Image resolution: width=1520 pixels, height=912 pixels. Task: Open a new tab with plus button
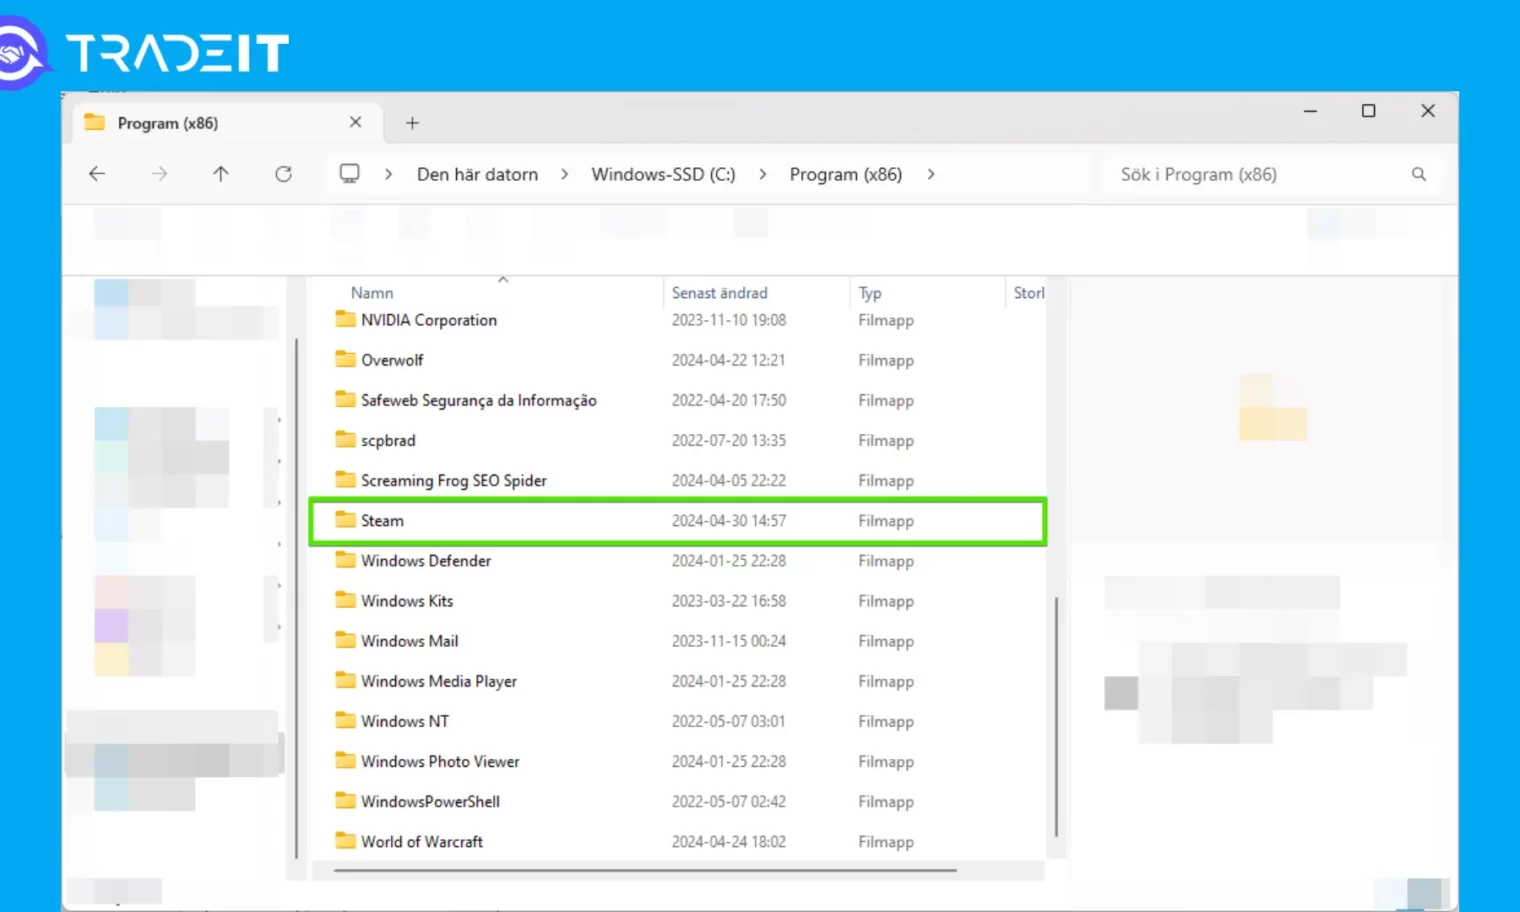pos(412,123)
